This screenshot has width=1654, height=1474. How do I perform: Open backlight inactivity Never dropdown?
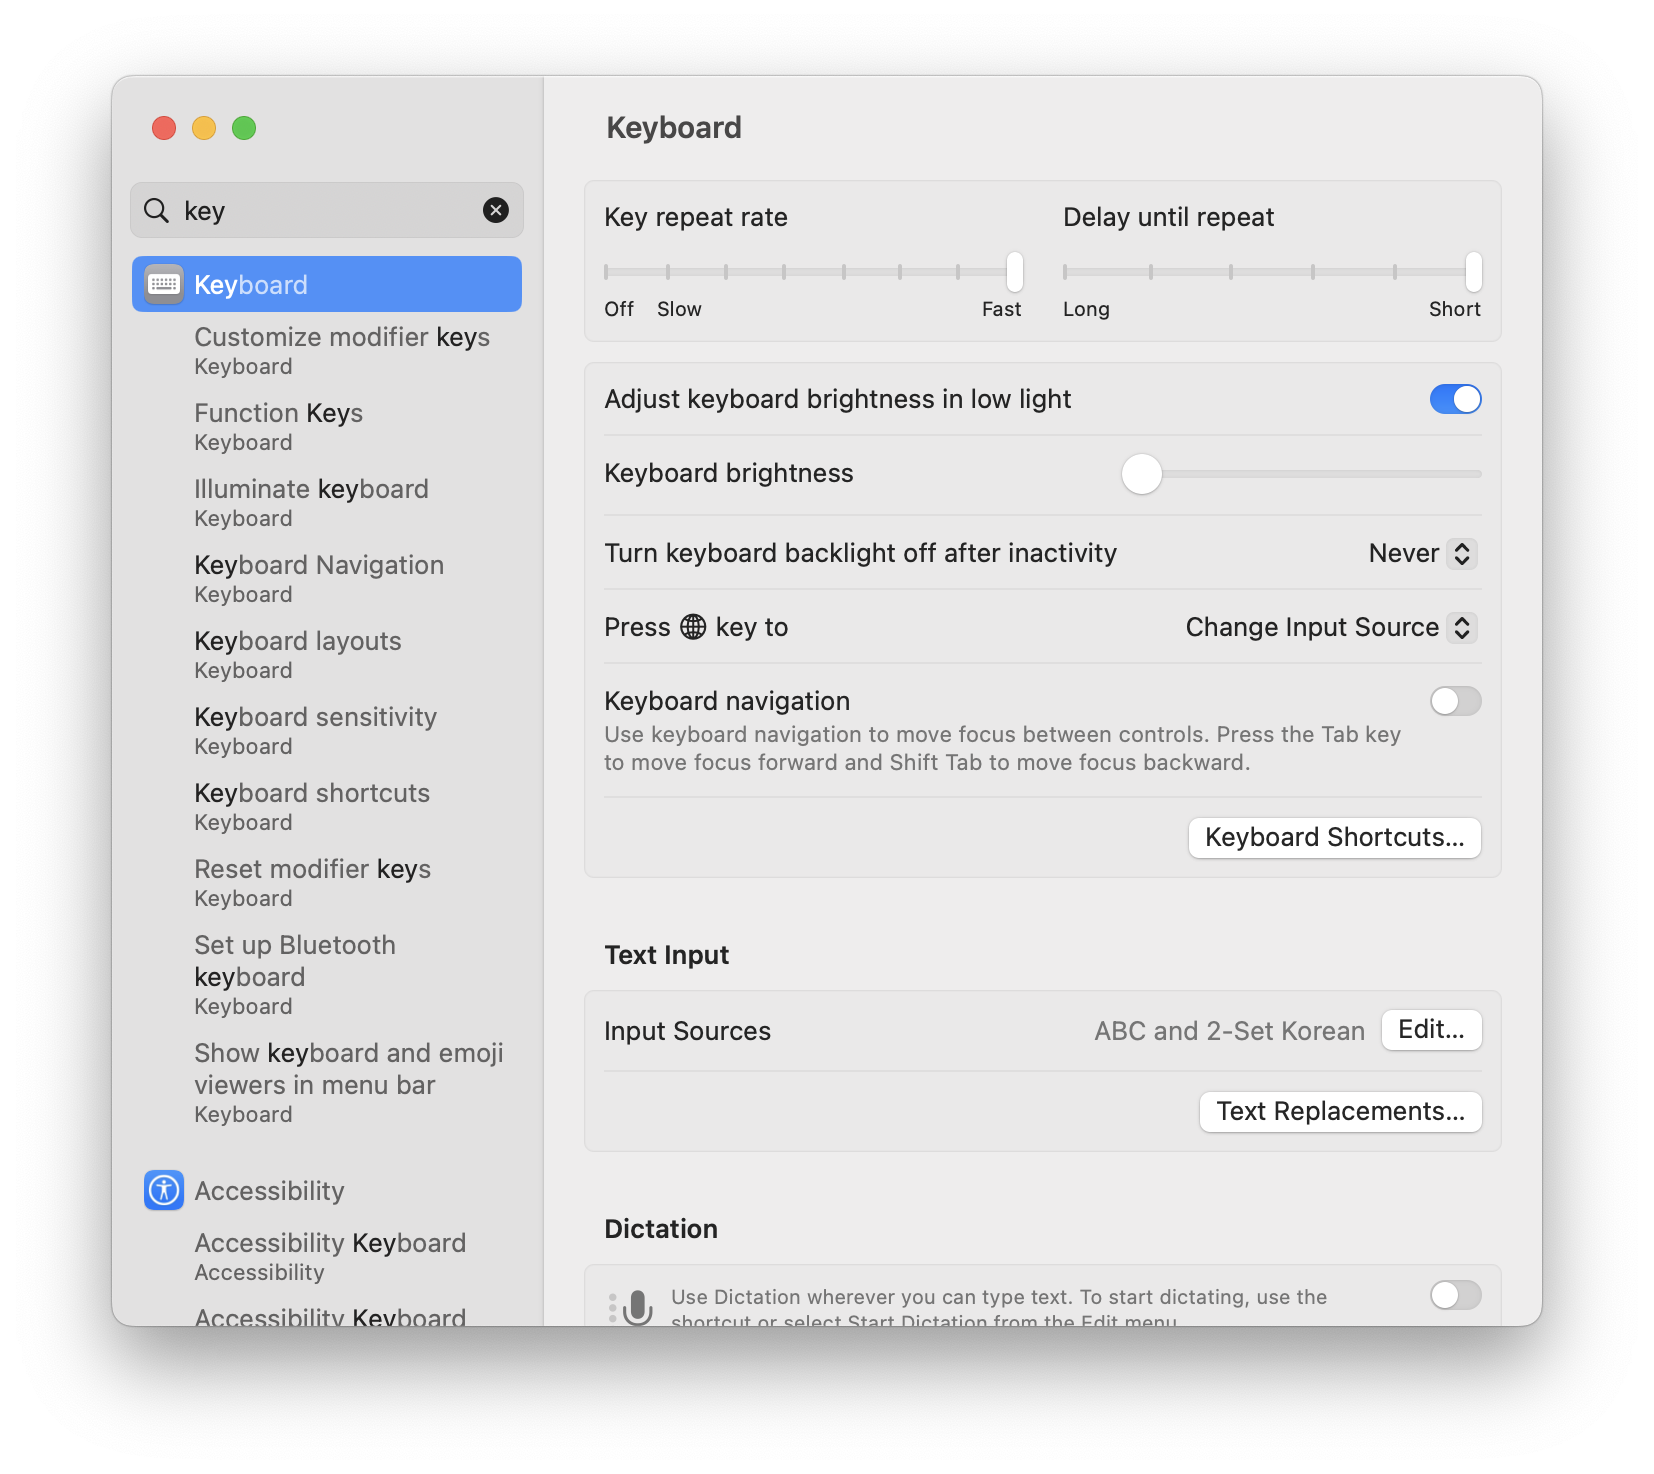tap(1422, 553)
